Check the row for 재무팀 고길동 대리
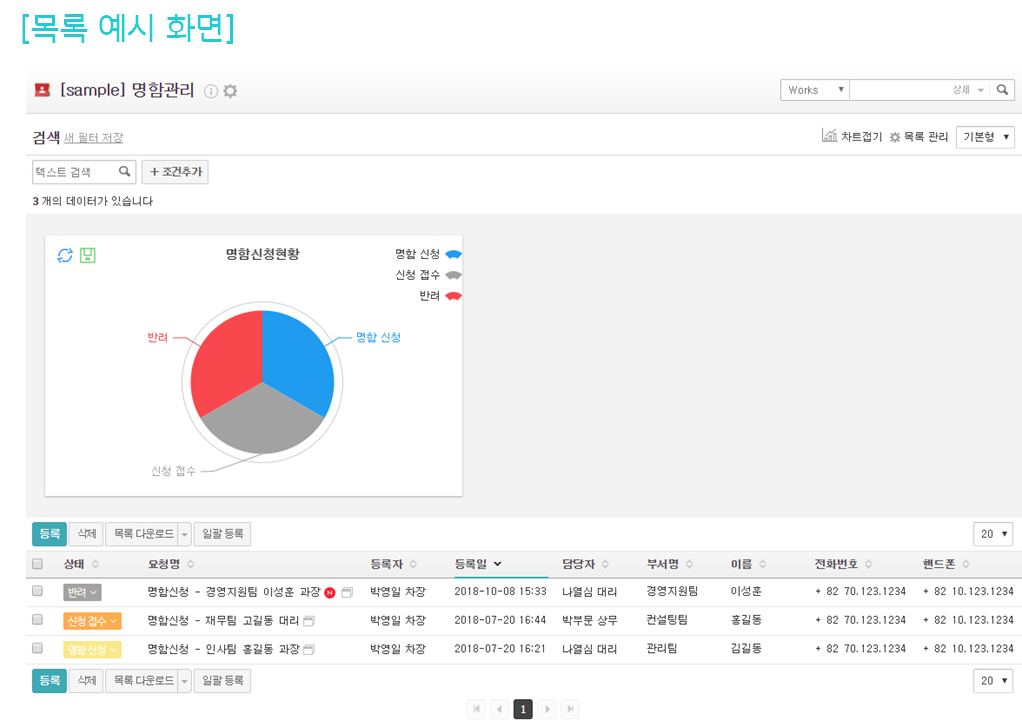 [38, 620]
